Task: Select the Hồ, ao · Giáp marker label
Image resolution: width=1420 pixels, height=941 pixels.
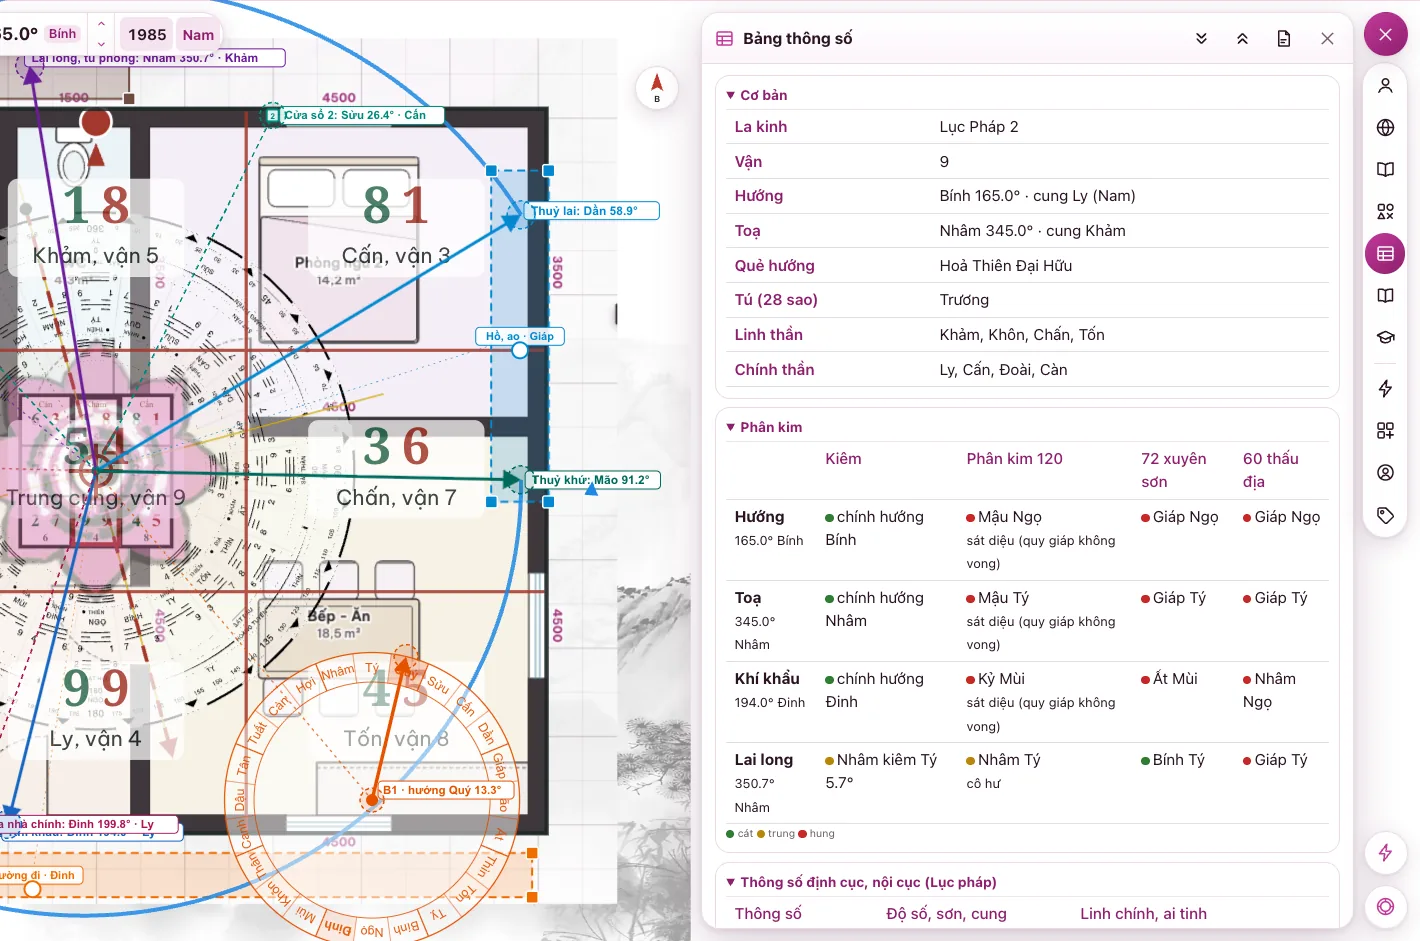Action: (520, 336)
